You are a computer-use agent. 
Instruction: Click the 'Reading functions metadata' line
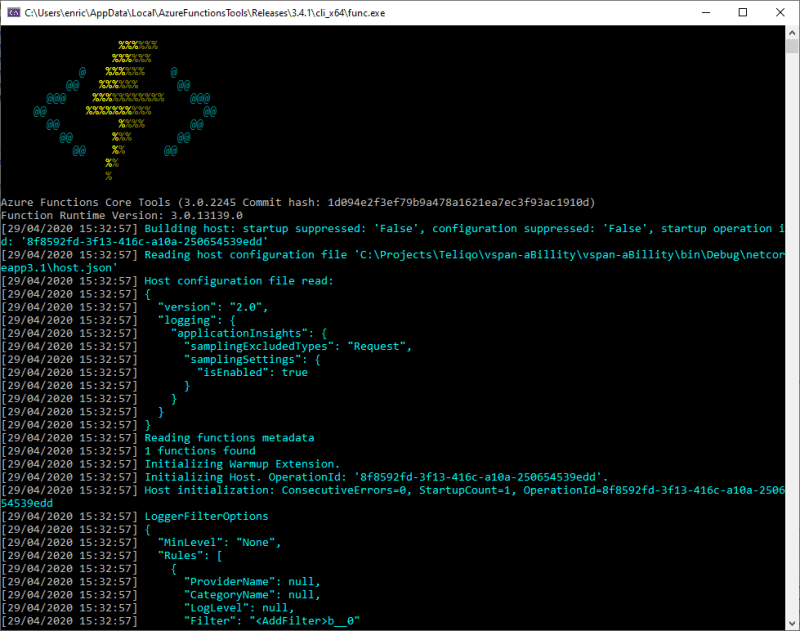pos(158,438)
